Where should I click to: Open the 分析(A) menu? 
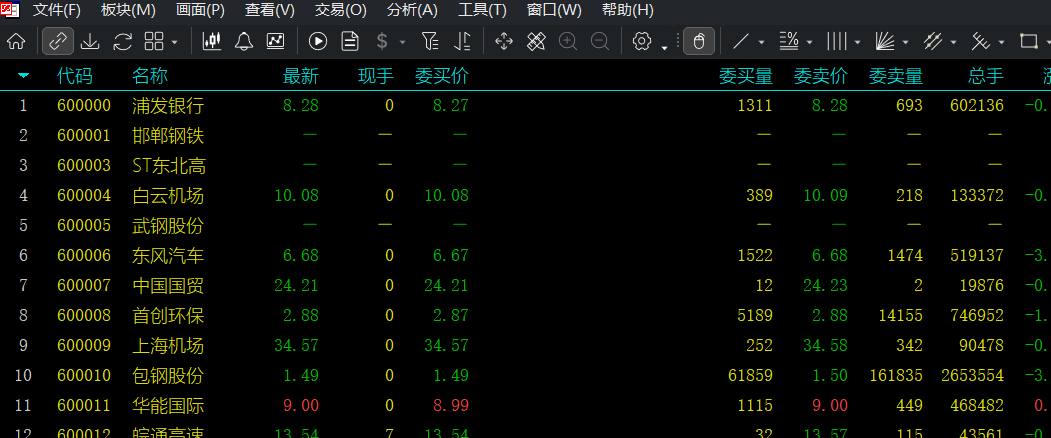click(x=412, y=10)
